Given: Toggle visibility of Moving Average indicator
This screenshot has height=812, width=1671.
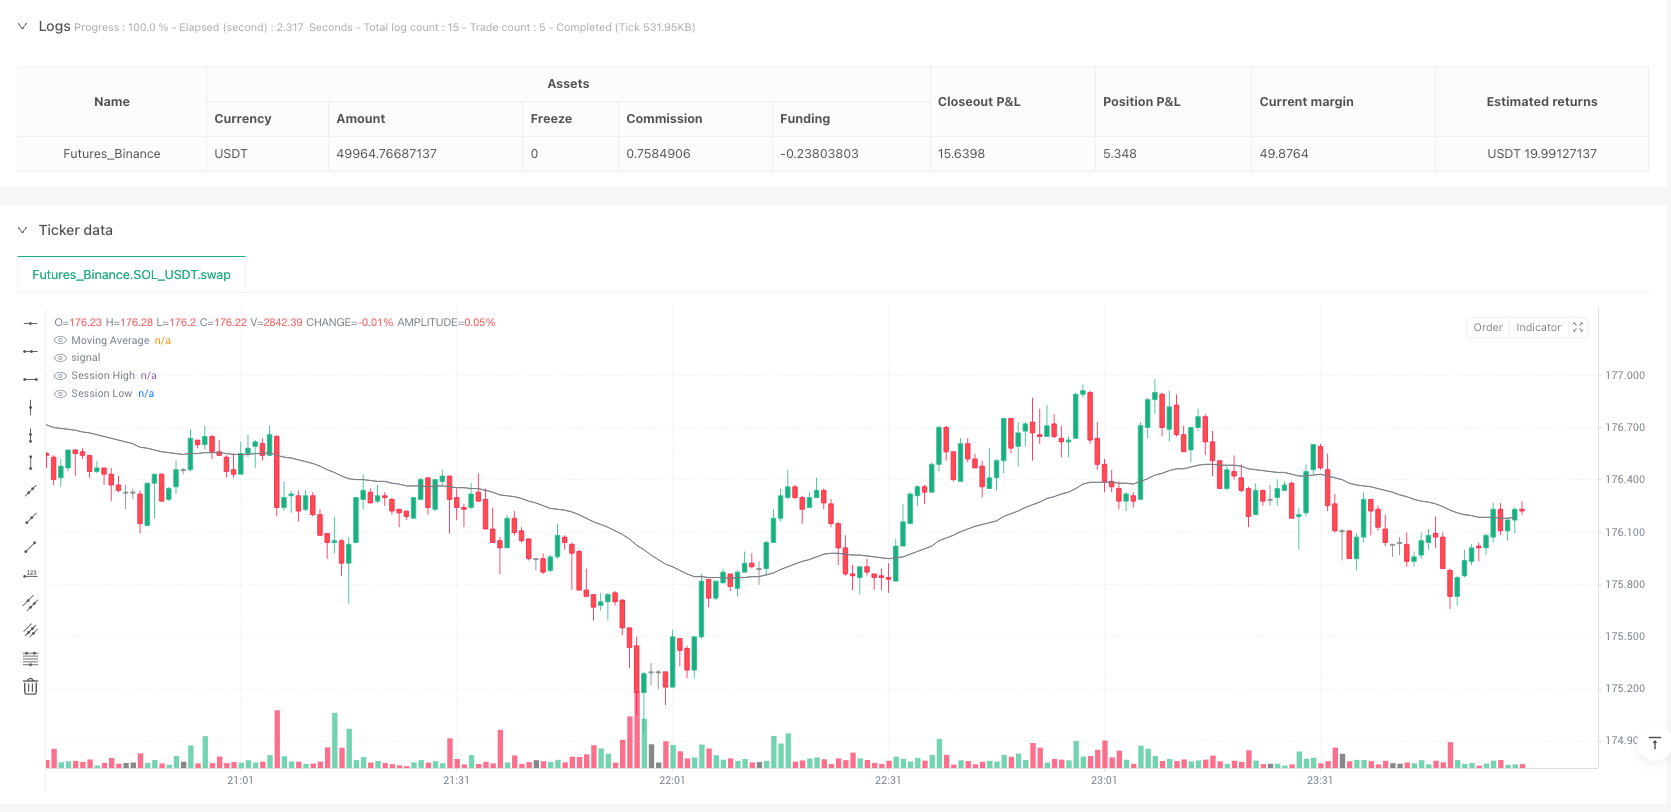Looking at the screenshot, I should pyautogui.click(x=61, y=341).
